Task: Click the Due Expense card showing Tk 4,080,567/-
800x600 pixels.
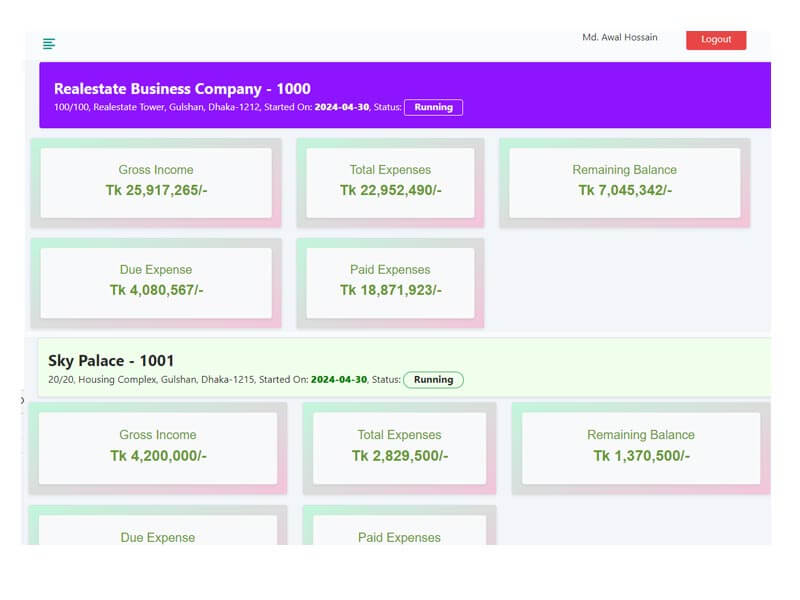Action: click(156, 282)
